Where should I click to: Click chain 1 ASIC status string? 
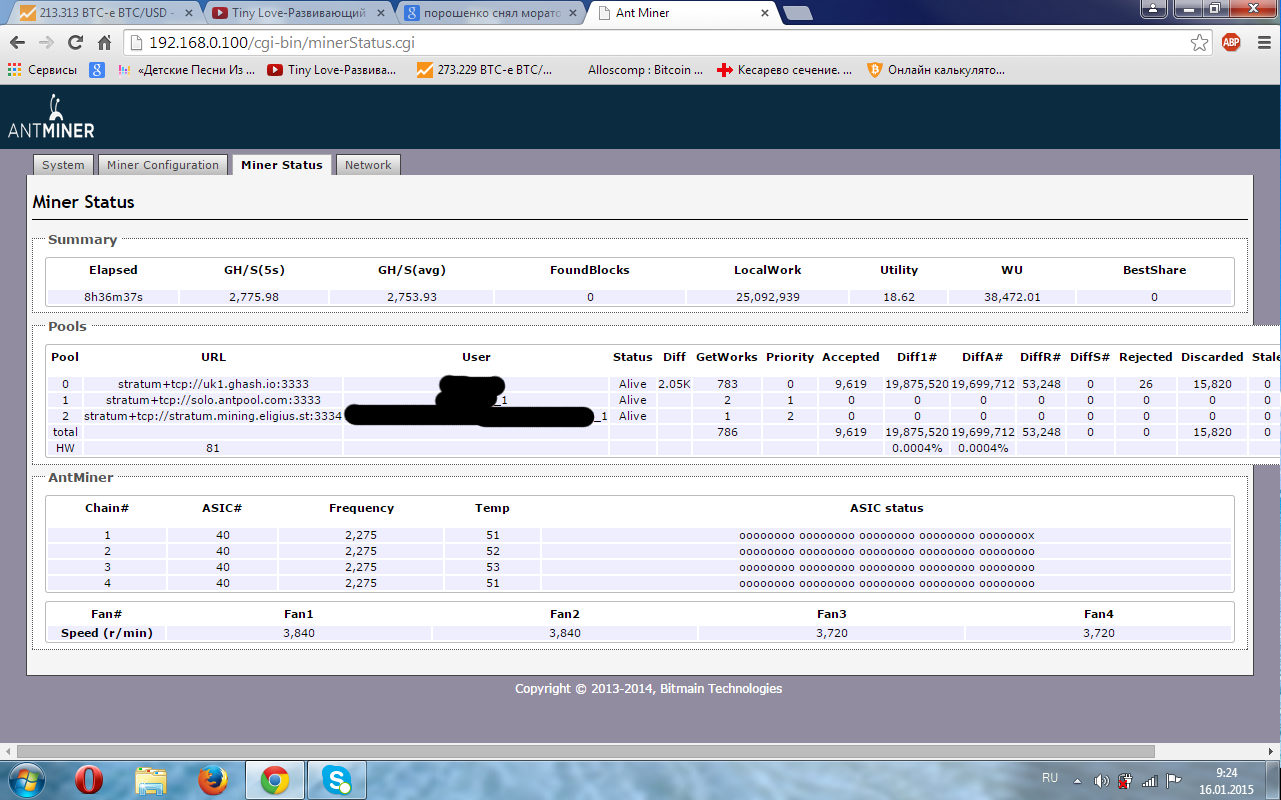(887, 535)
